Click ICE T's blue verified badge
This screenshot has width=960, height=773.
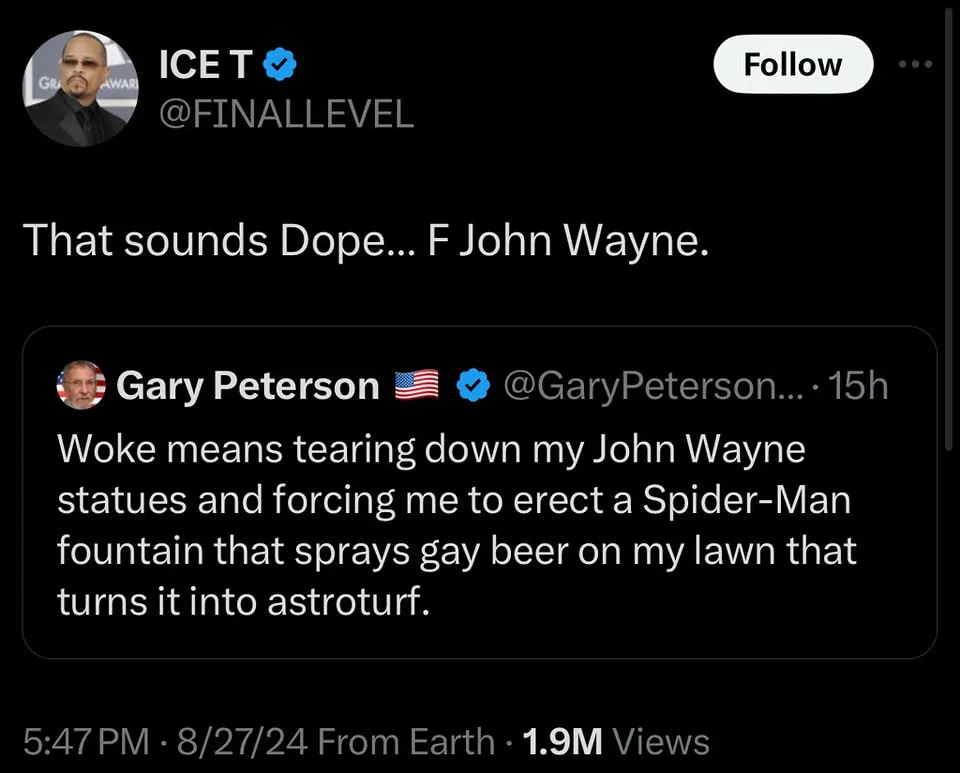click(280, 64)
